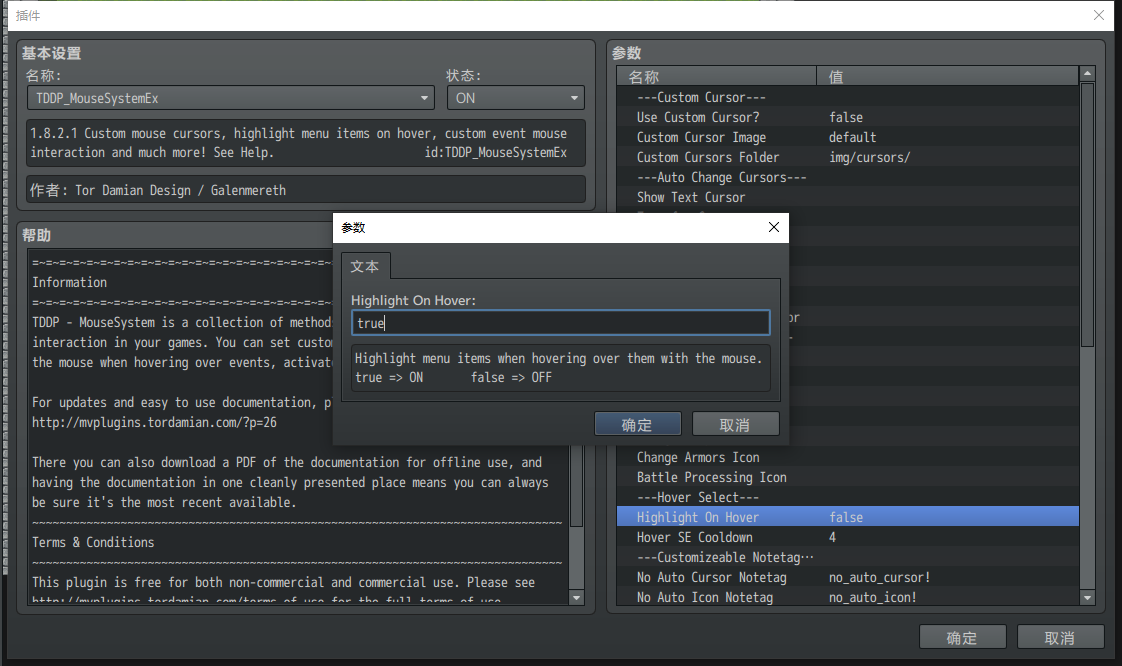Close the 参数 parameter dialog
The width and height of the screenshot is (1122, 666).
774,227
